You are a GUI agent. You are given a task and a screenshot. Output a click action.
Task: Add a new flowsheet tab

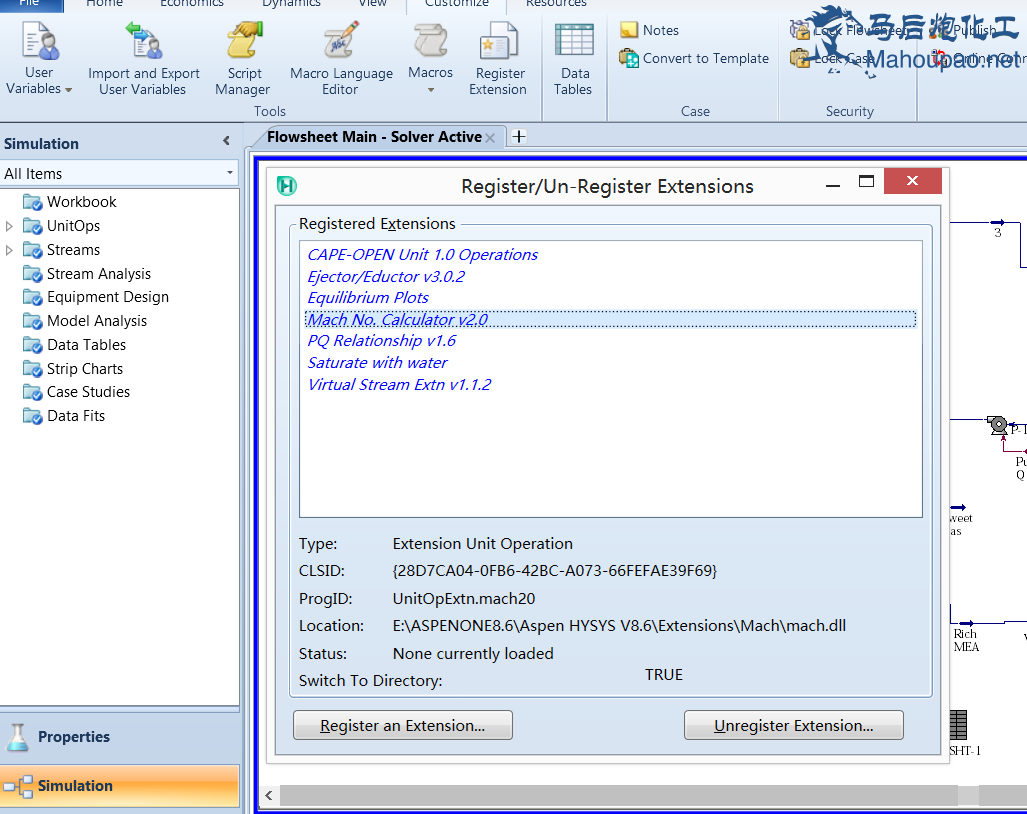(x=519, y=137)
